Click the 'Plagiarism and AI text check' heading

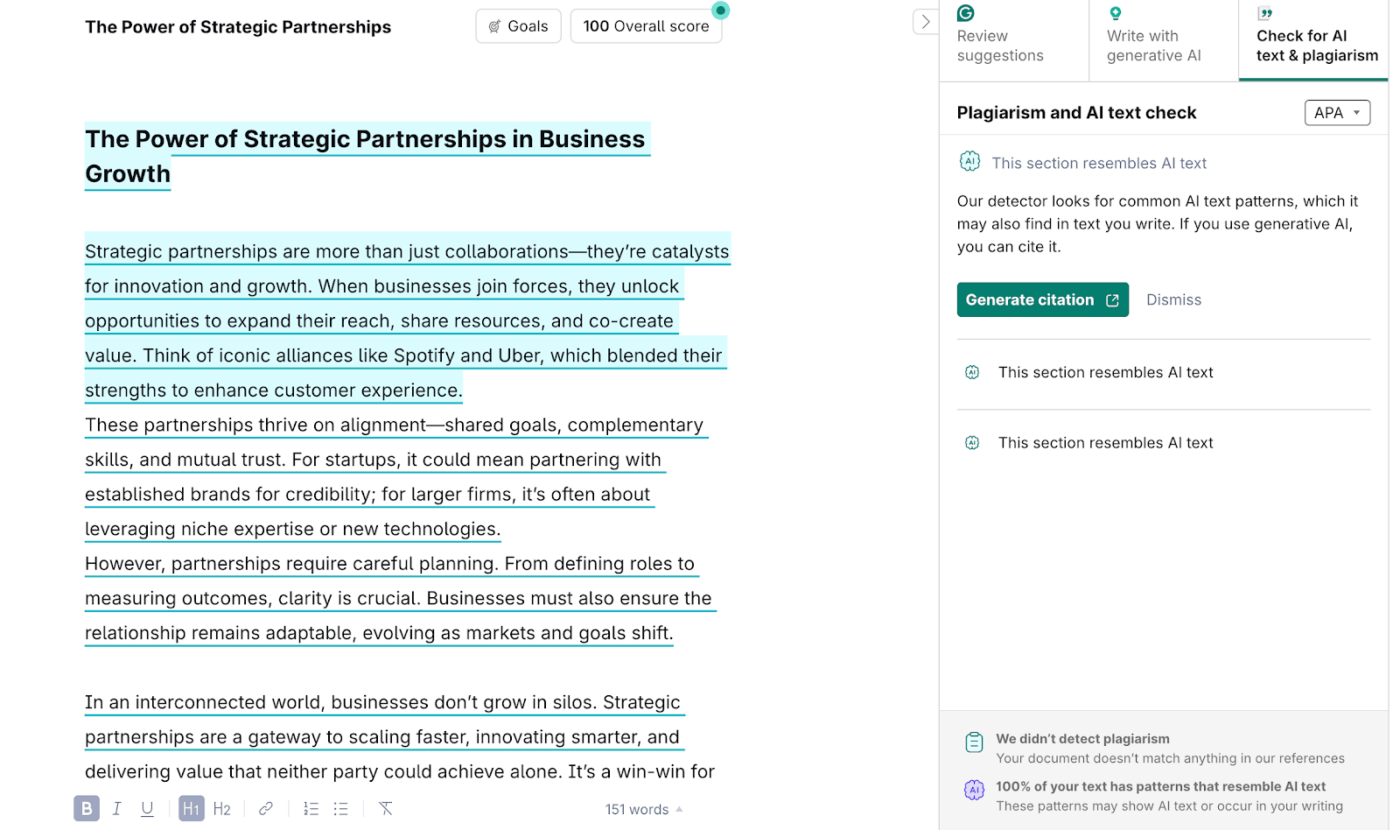tap(1076, 113)
